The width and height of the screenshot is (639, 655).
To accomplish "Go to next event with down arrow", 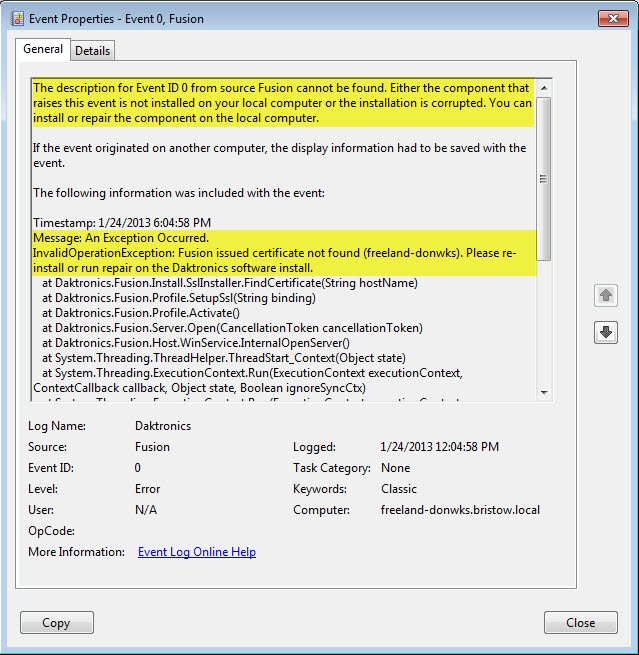I will pos(606,333).
